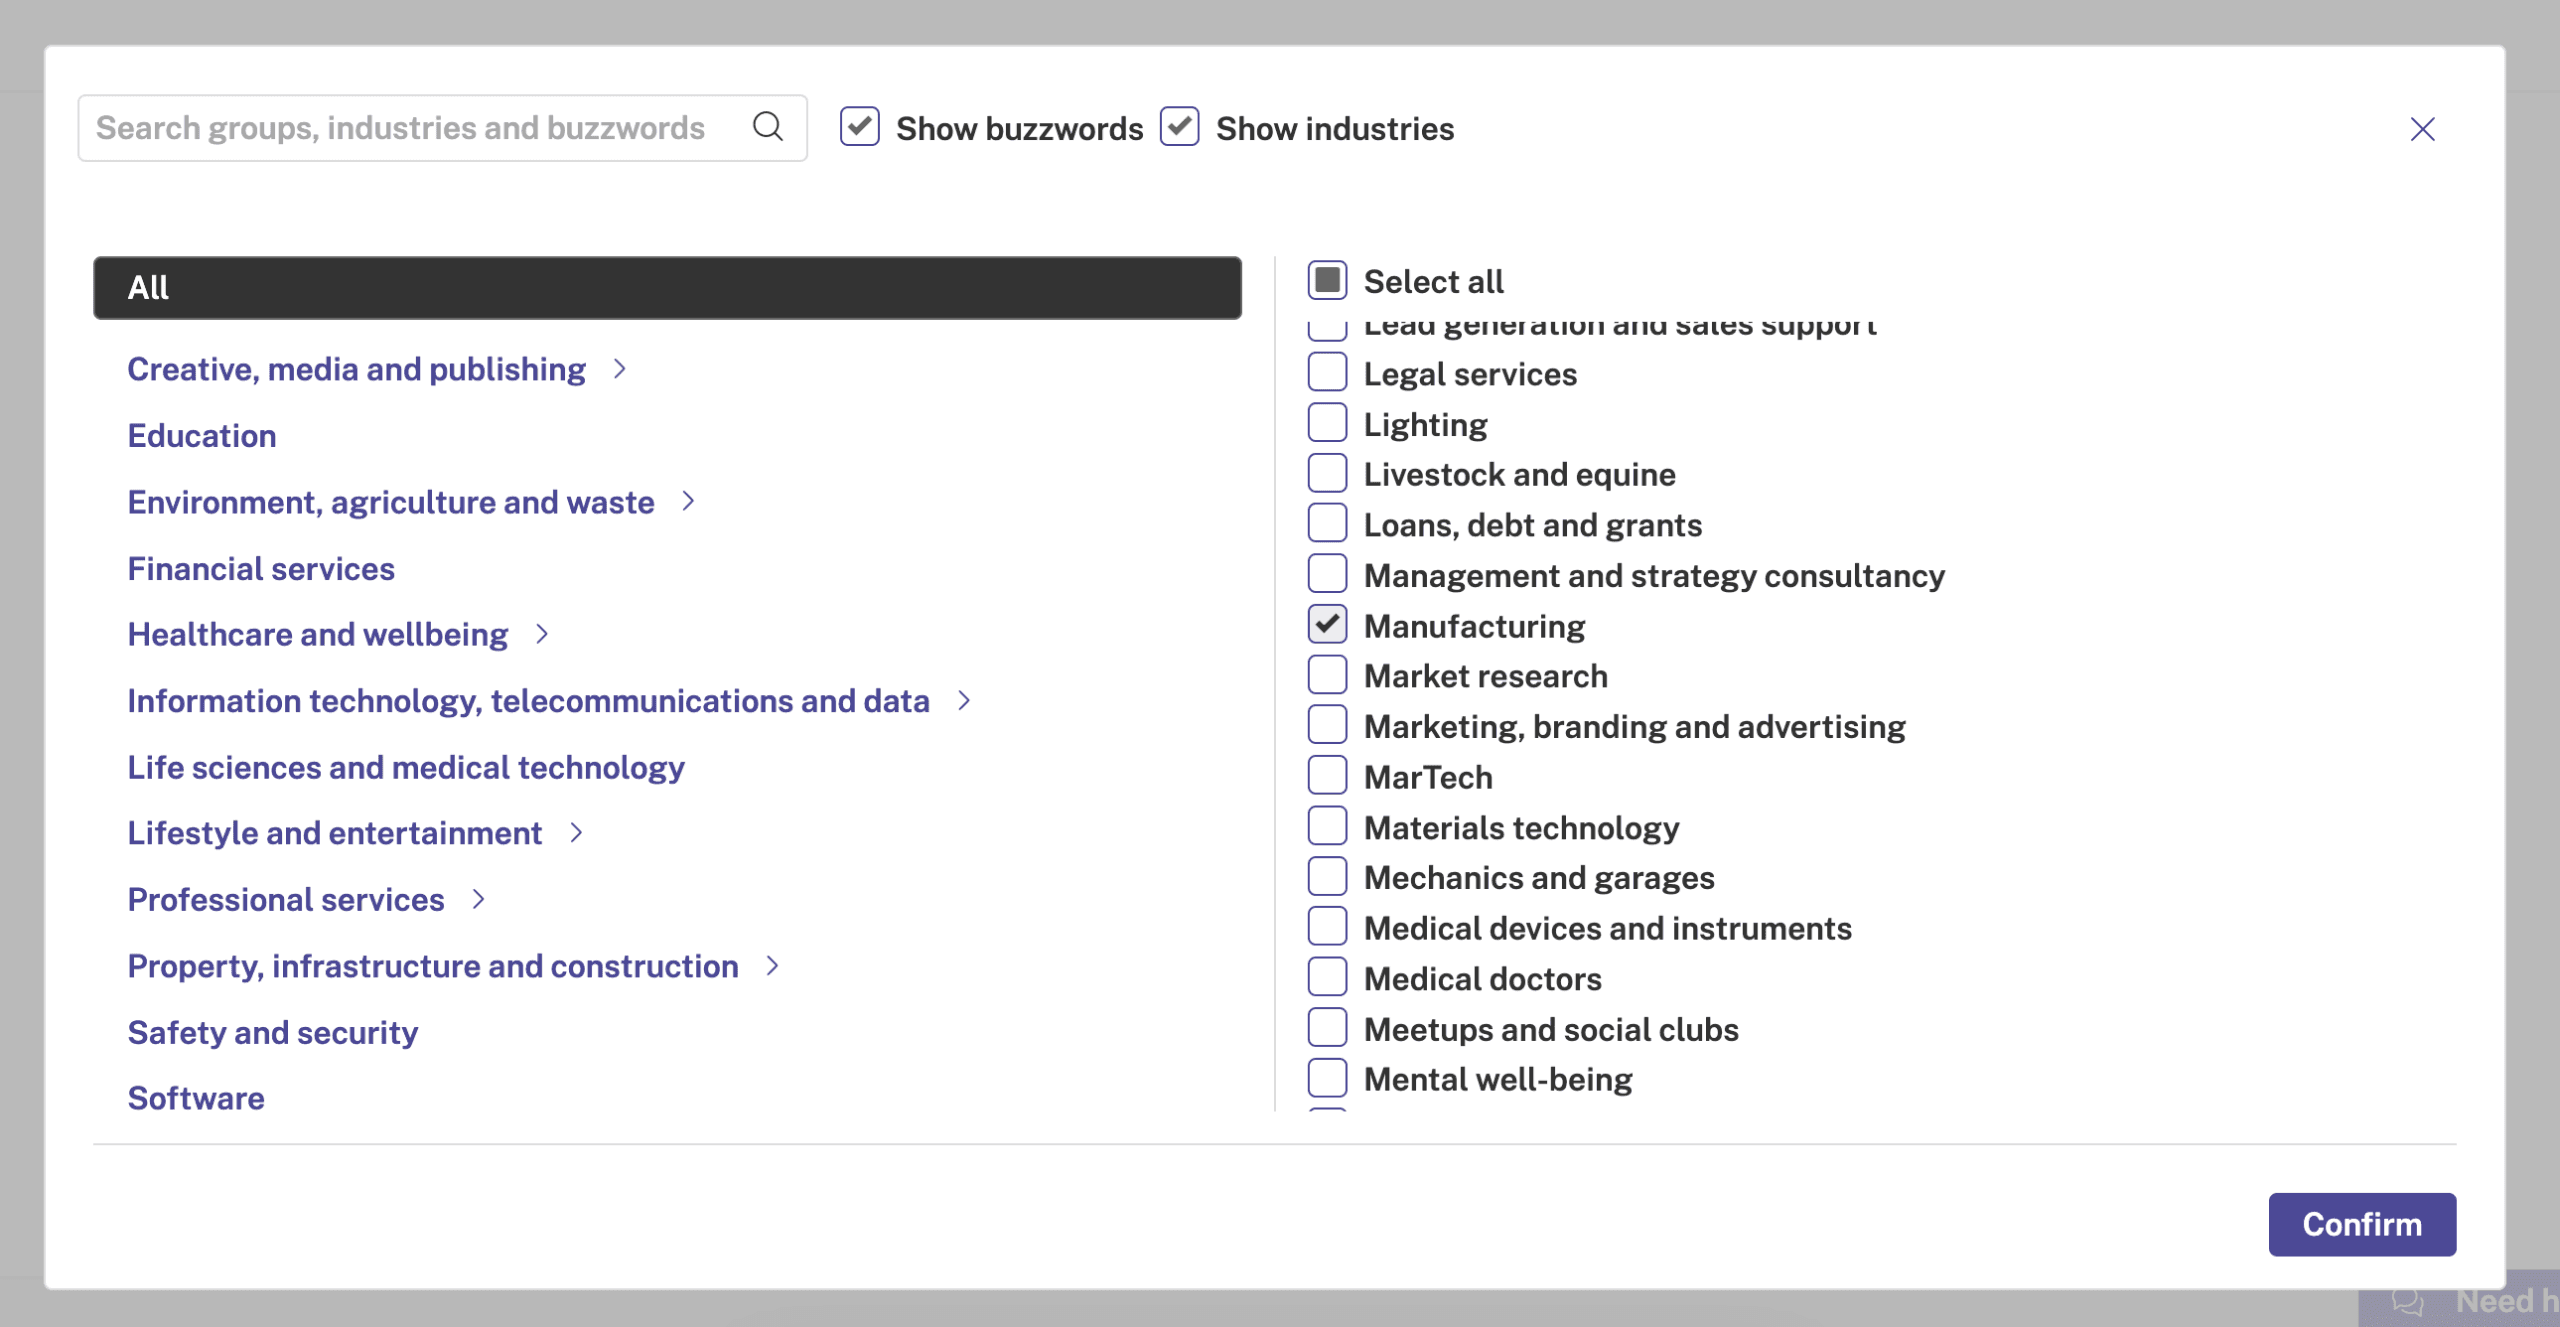Open the Education group
Viewport: 2560px width, 1327px height.
coord(202,436)
